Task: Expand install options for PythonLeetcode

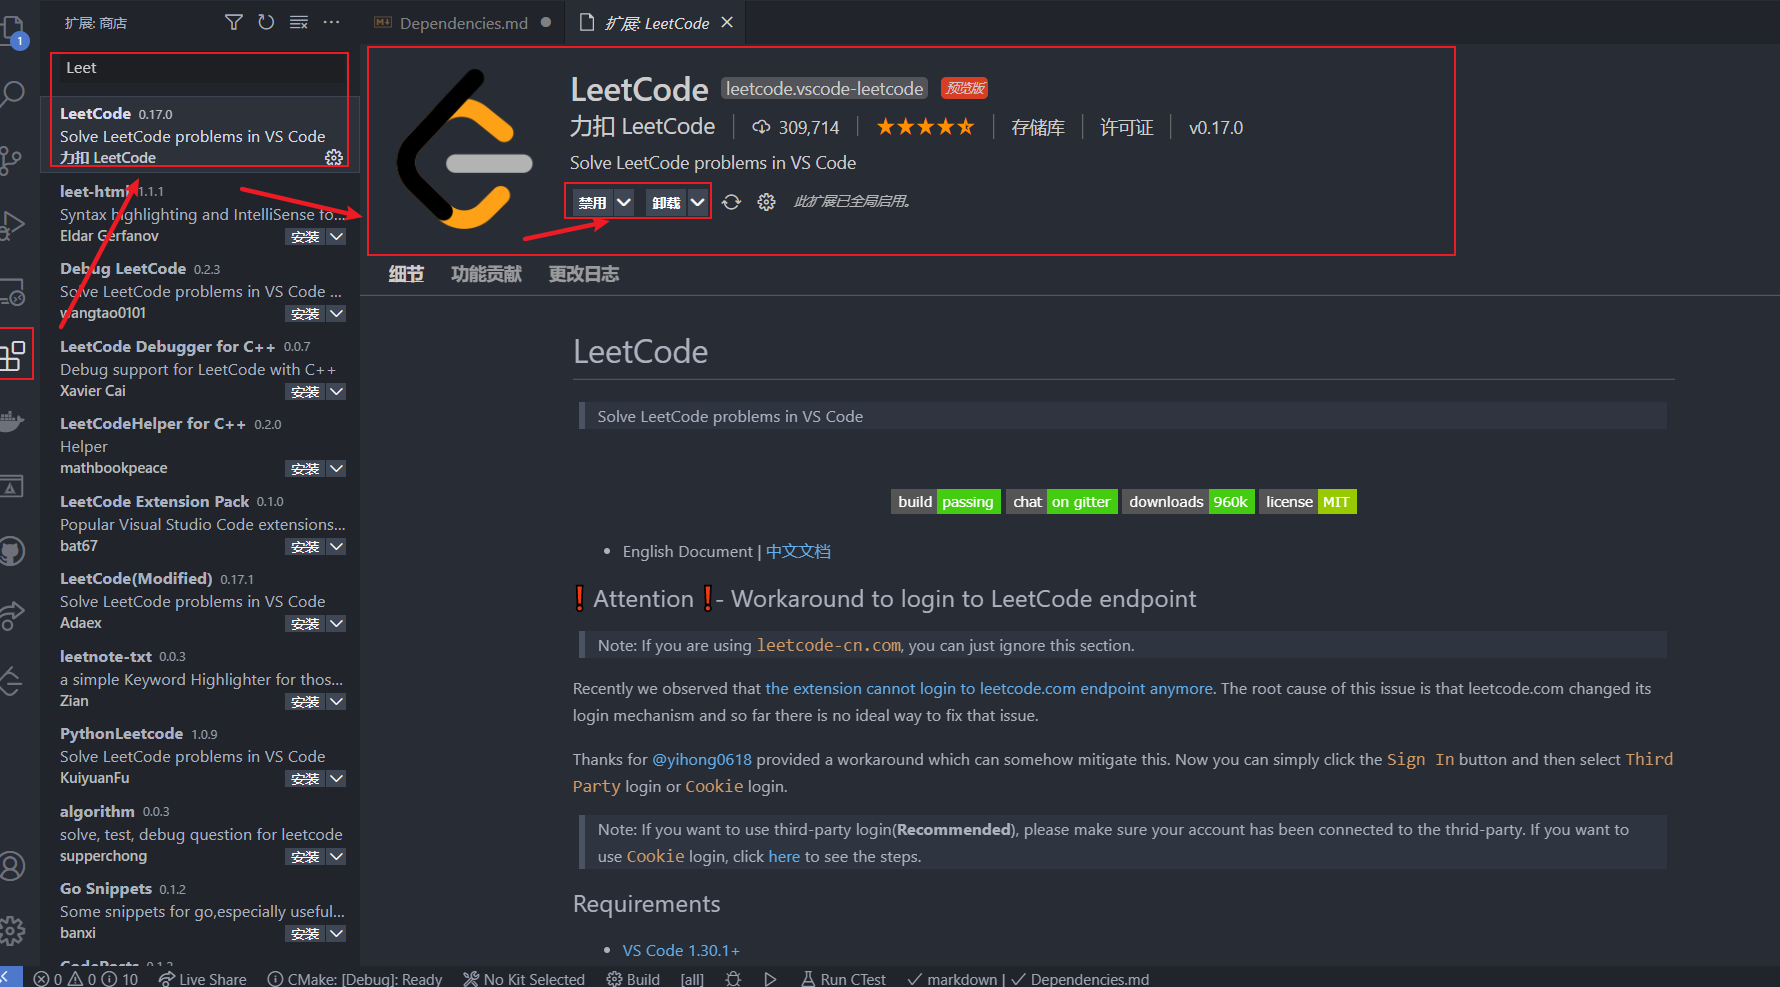Action: [337, 778]
